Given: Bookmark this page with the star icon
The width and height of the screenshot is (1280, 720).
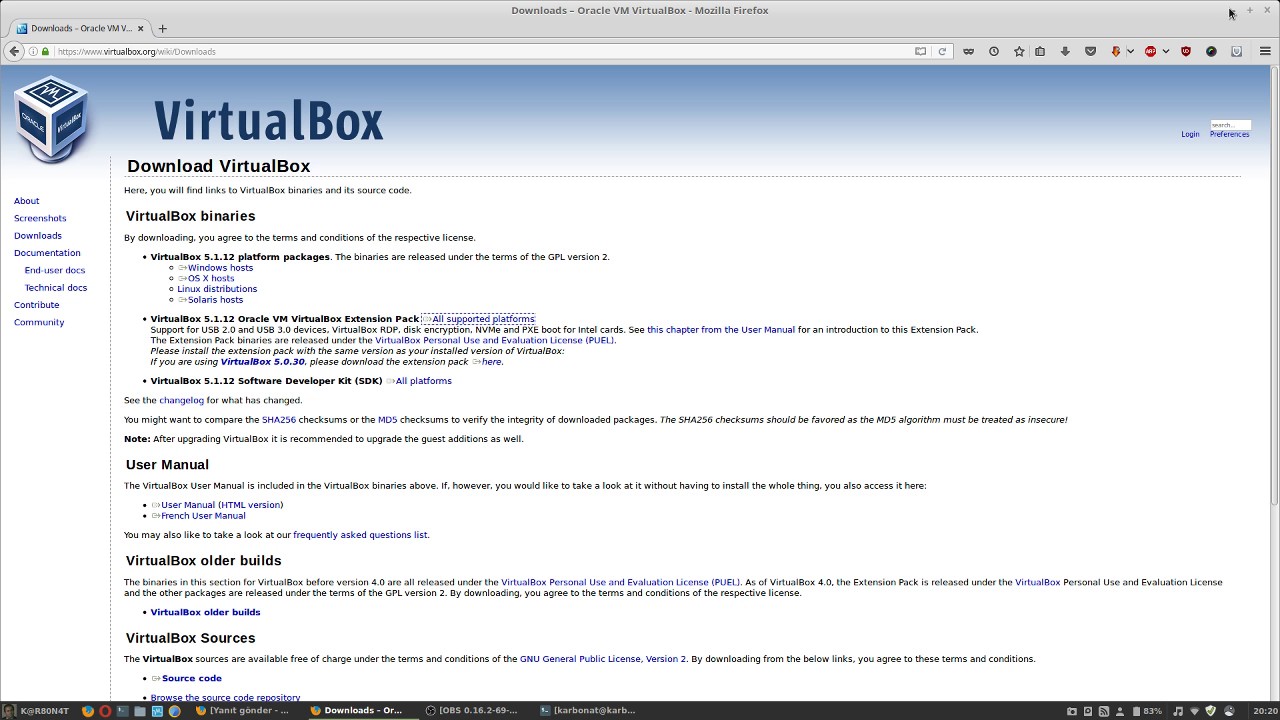Looking at the screenshot, I should [1019, 51].
